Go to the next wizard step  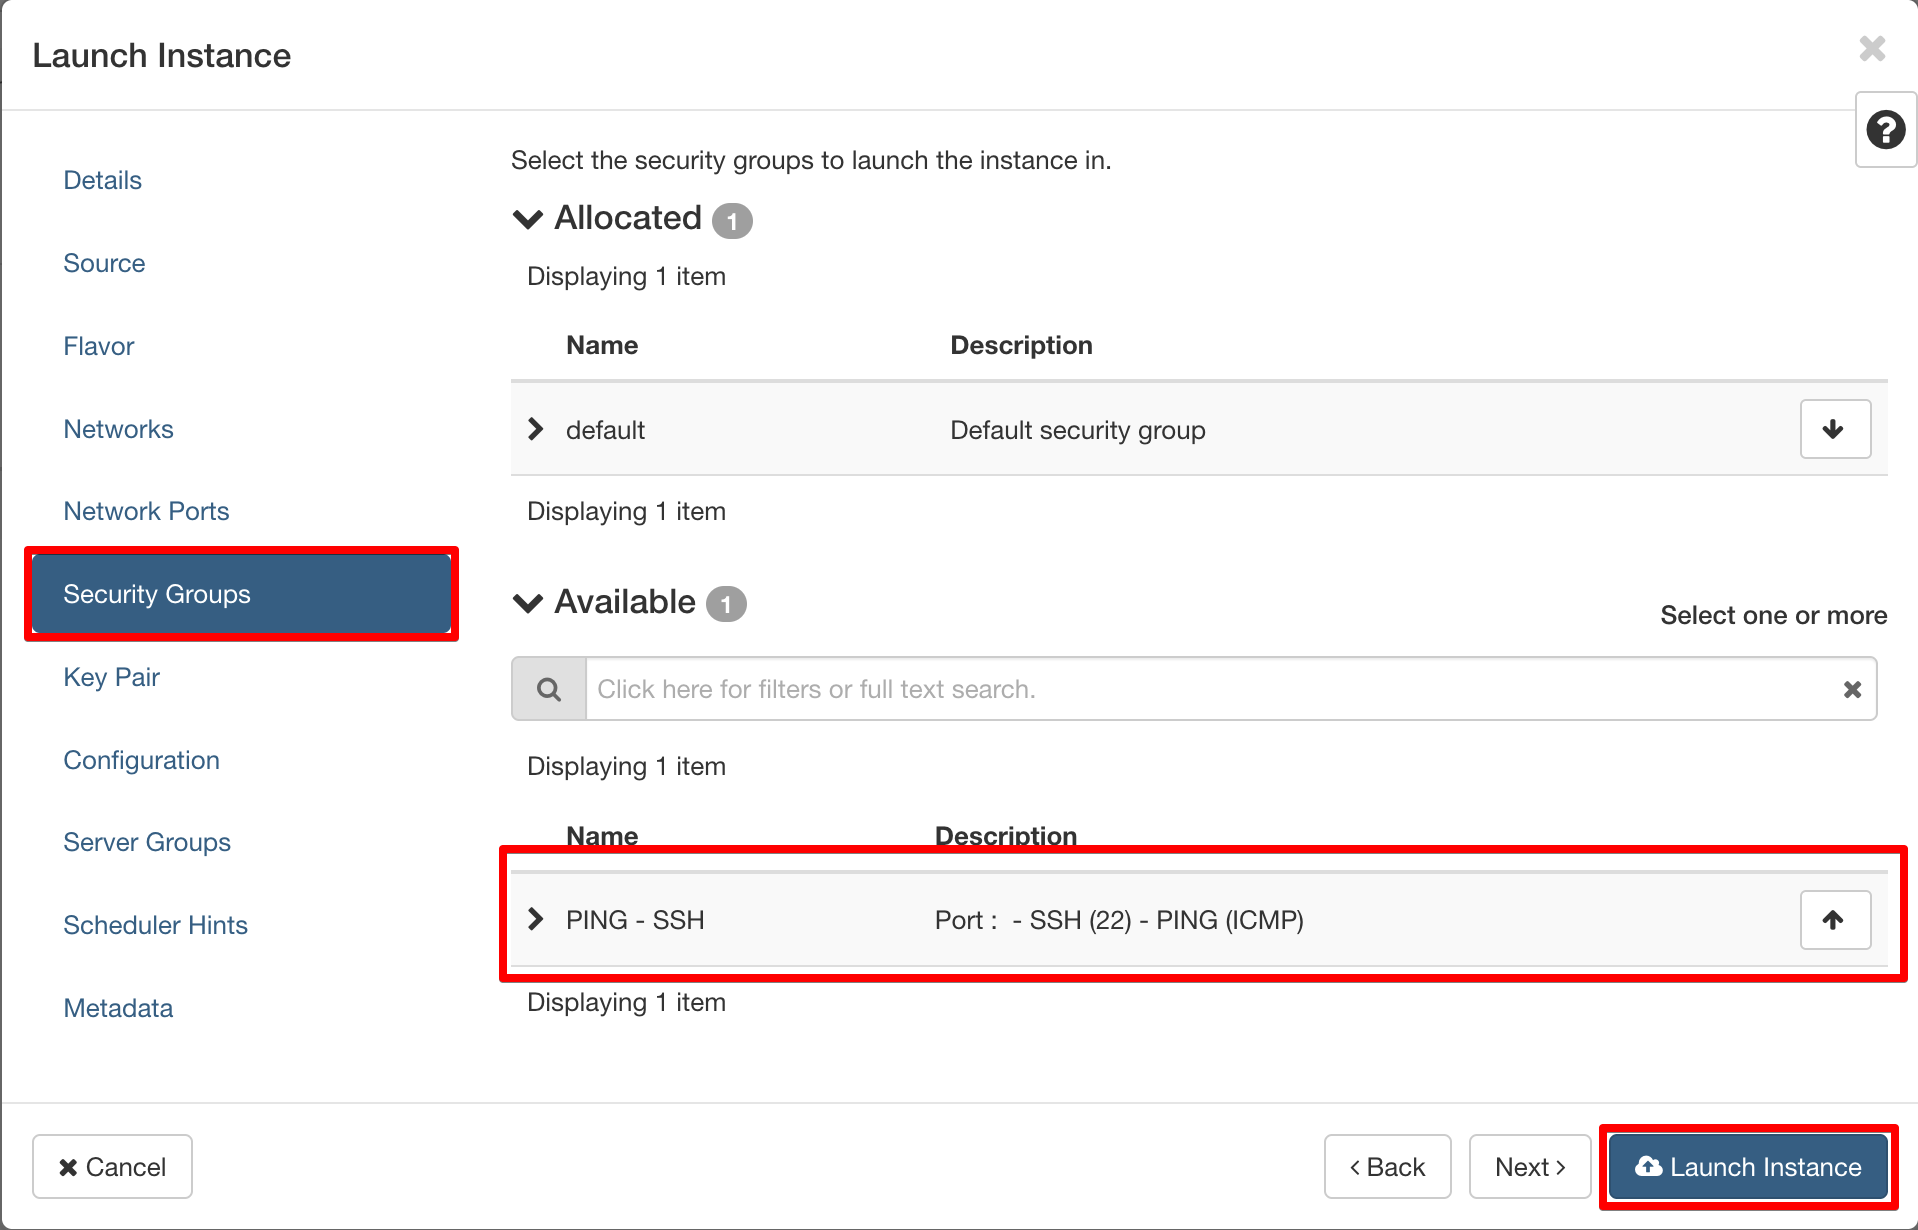1529,1167
